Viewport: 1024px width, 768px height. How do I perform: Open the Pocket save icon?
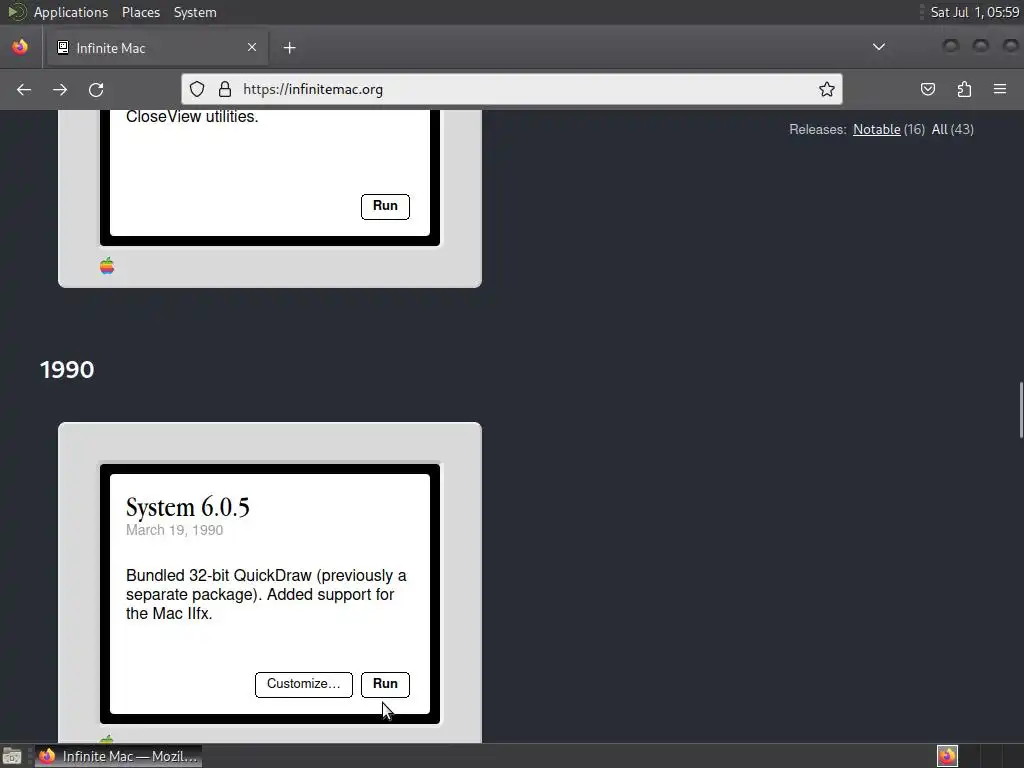[927, 89]
